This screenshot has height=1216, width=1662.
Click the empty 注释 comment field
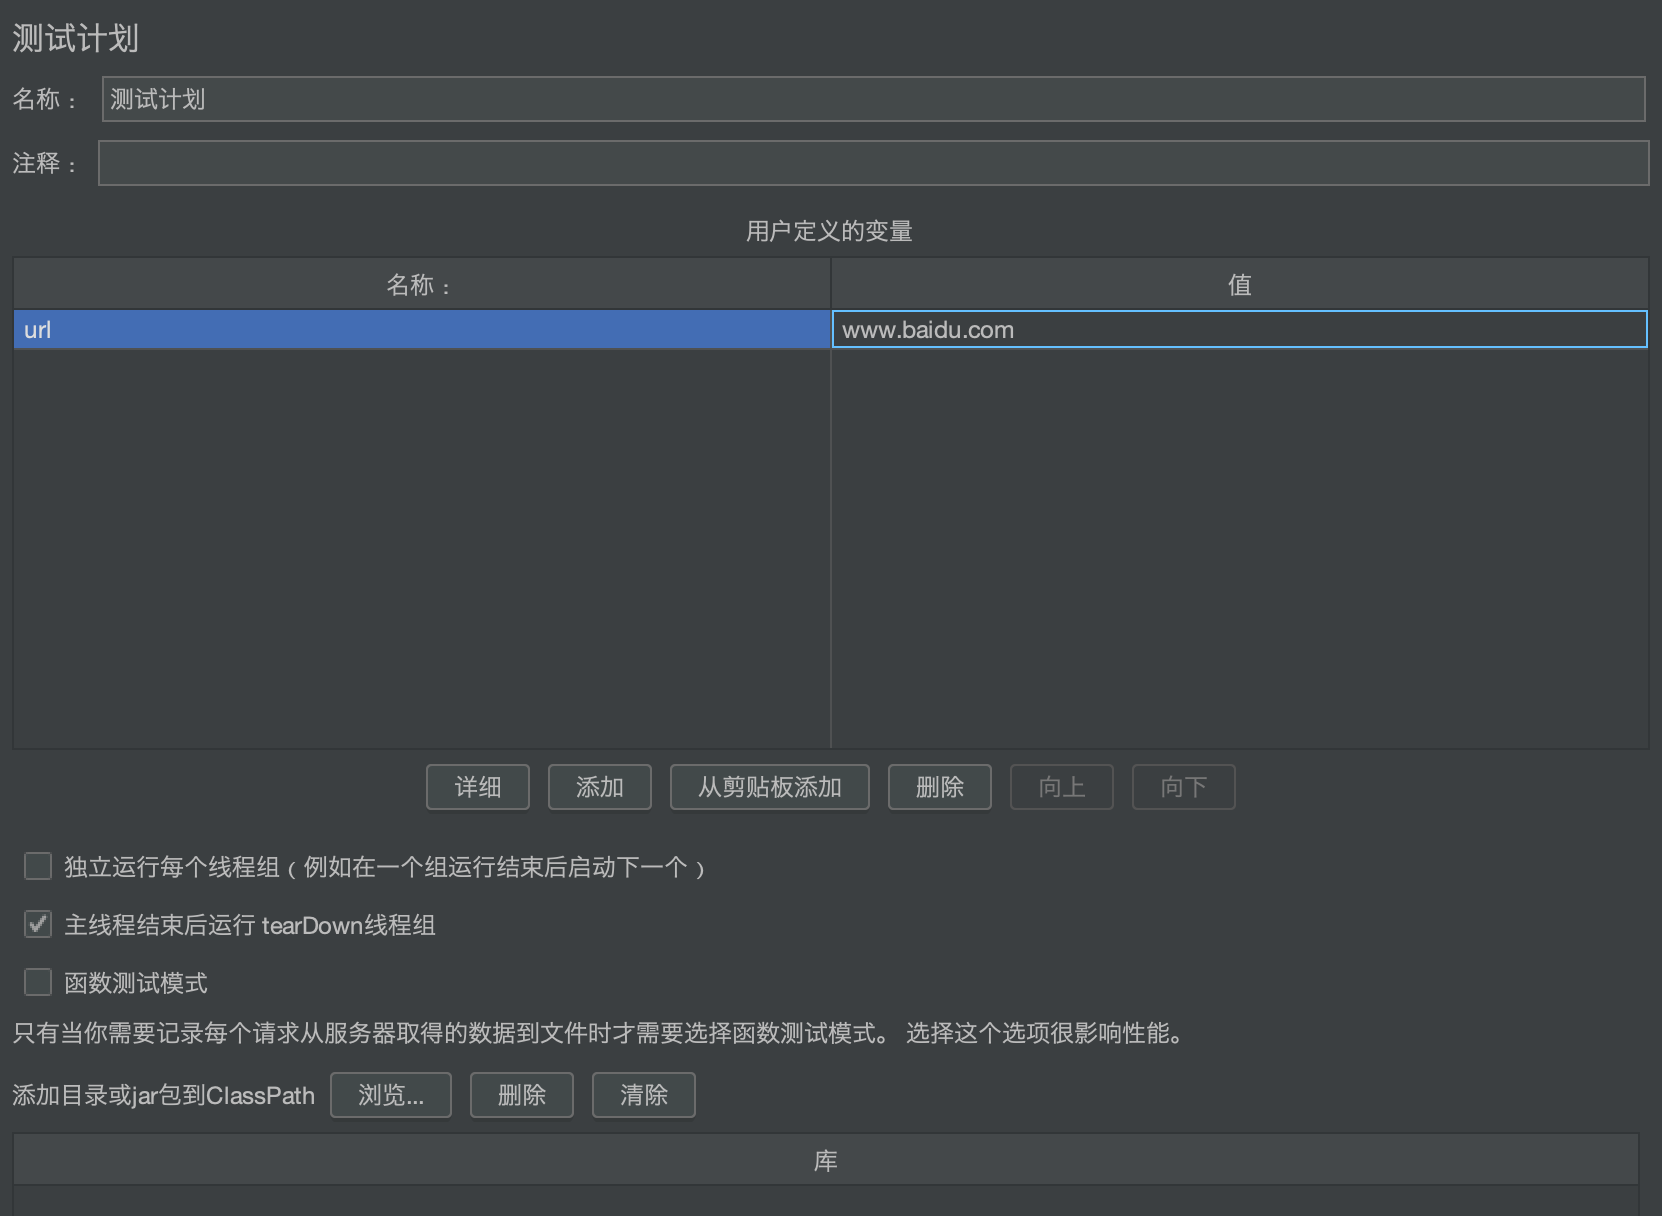(873, 163)
